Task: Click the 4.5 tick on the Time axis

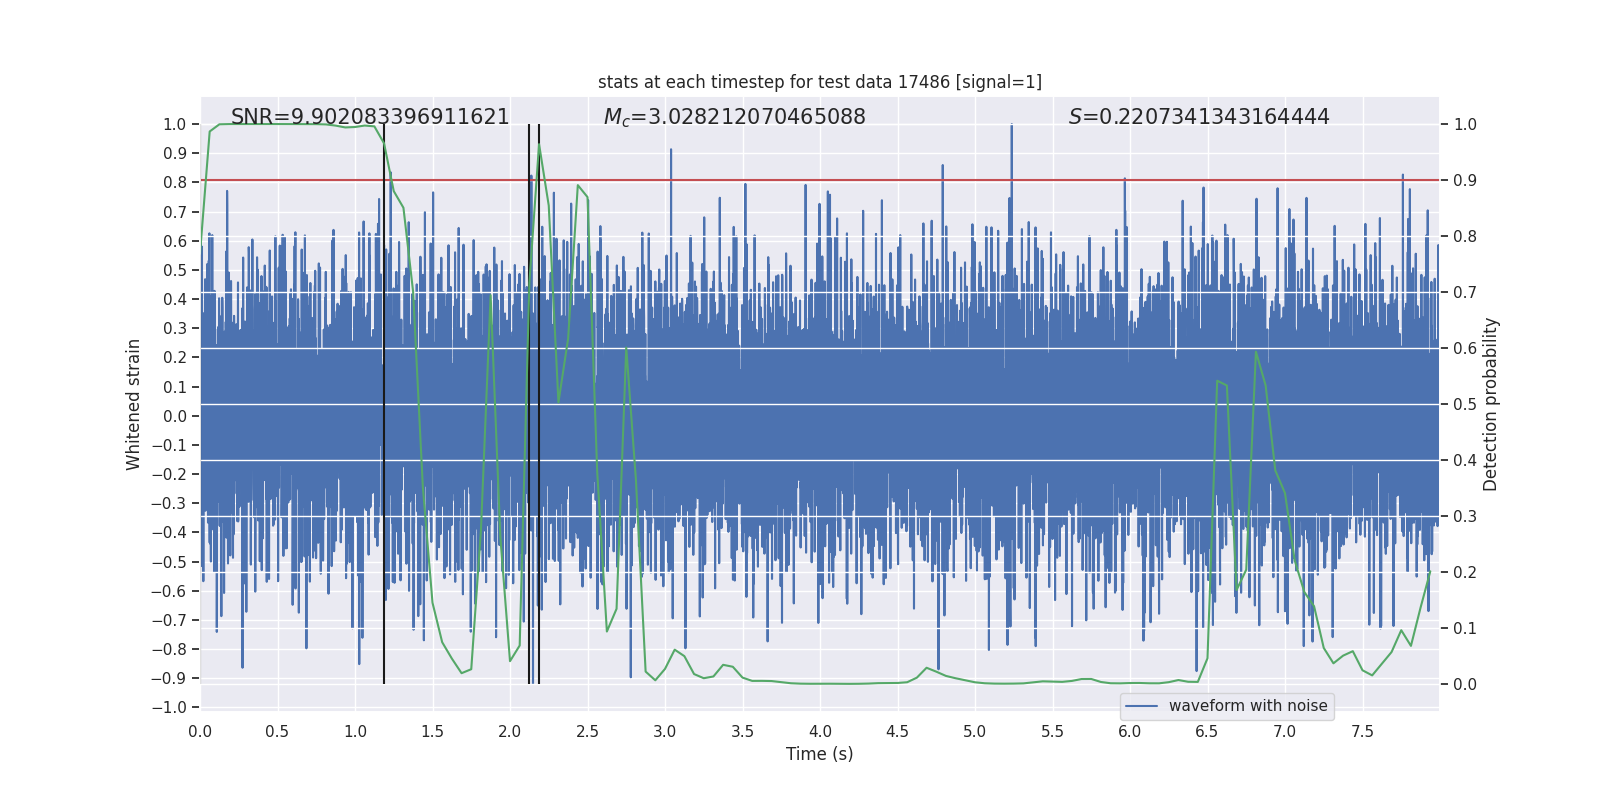Action: pos(897,731)
